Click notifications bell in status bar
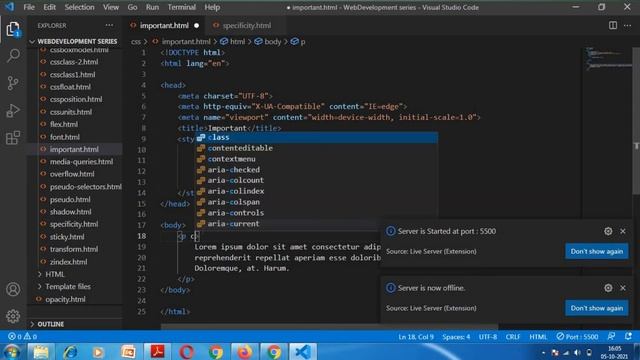The height and width of the screenshot is (360, 640). [x=628, y=336]
